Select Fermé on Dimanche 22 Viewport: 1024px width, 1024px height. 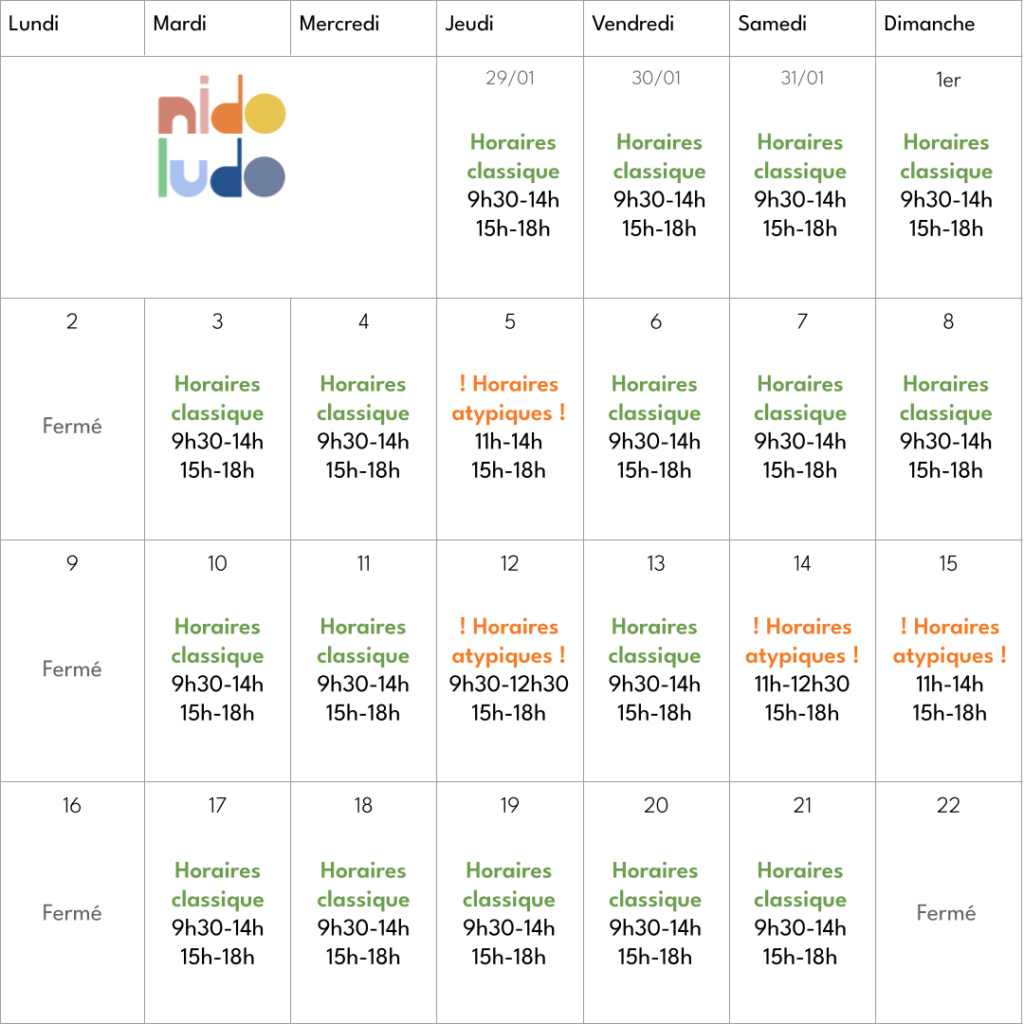[946, 913]
